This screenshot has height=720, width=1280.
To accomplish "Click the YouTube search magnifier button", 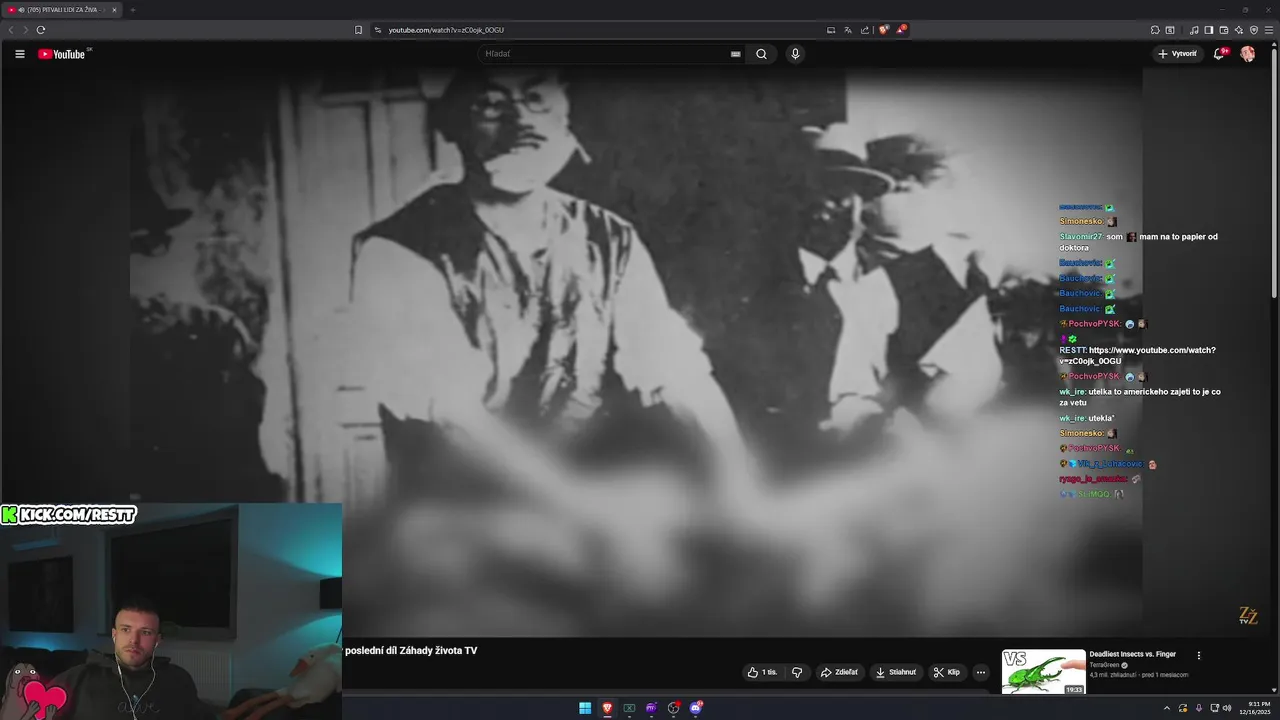I will (761, 54).
